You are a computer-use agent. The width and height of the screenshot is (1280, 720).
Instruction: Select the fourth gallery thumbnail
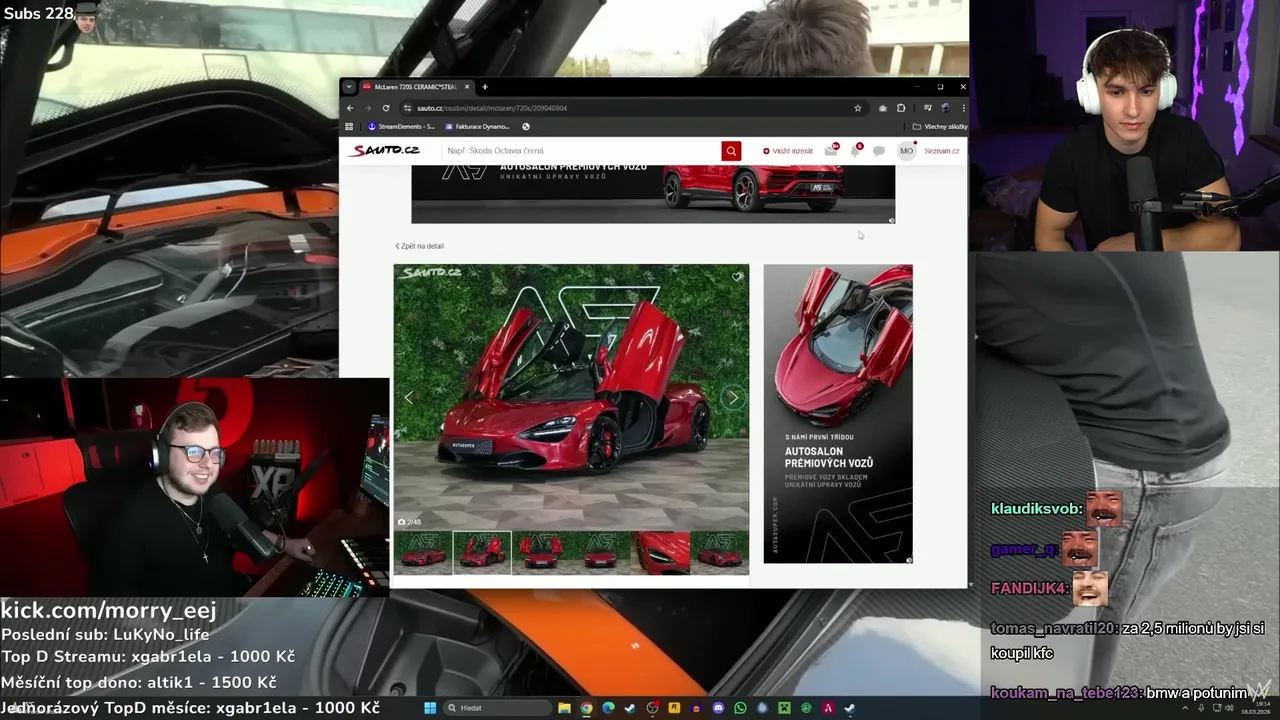pos(601,552)
